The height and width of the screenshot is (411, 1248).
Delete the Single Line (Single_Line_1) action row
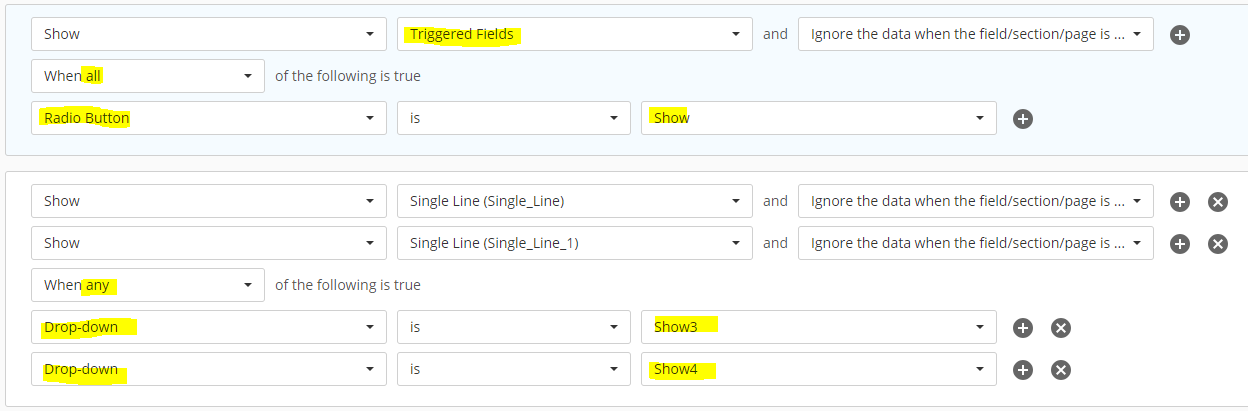(x=1218, y=243)
